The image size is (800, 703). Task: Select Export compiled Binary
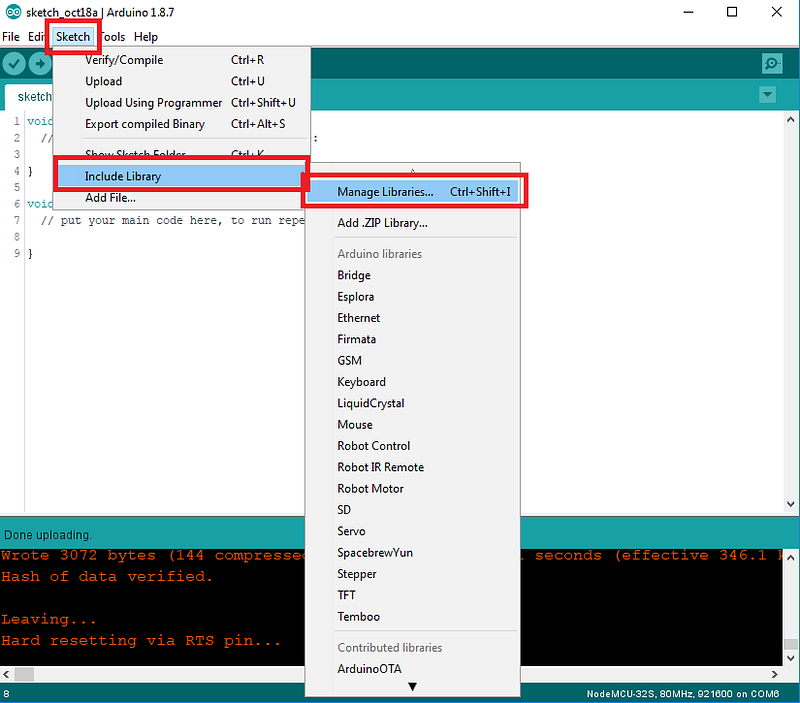point(182,124)
